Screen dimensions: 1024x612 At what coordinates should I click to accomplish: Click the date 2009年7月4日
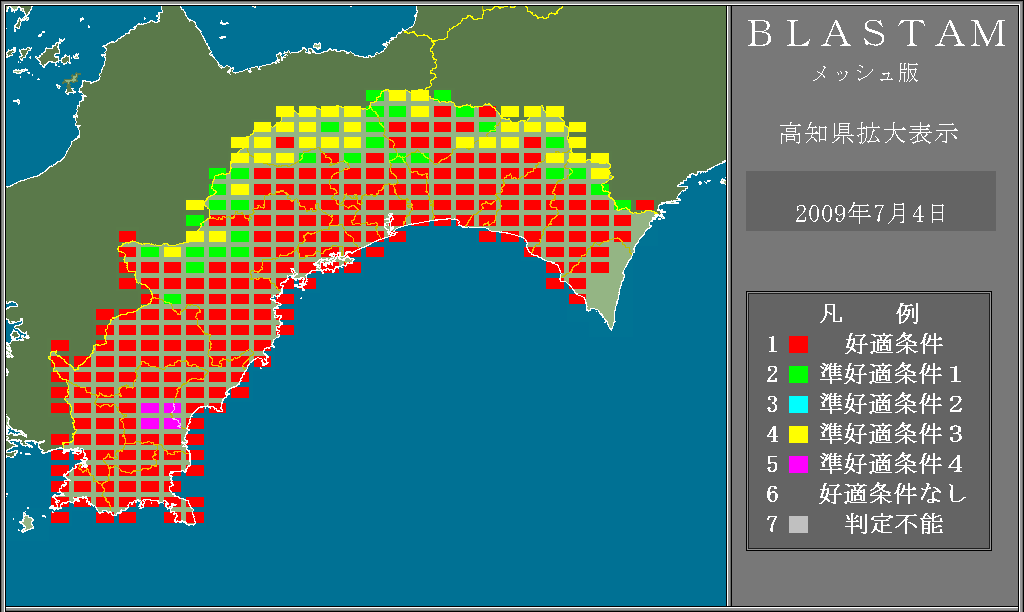[x=870, y=214]
